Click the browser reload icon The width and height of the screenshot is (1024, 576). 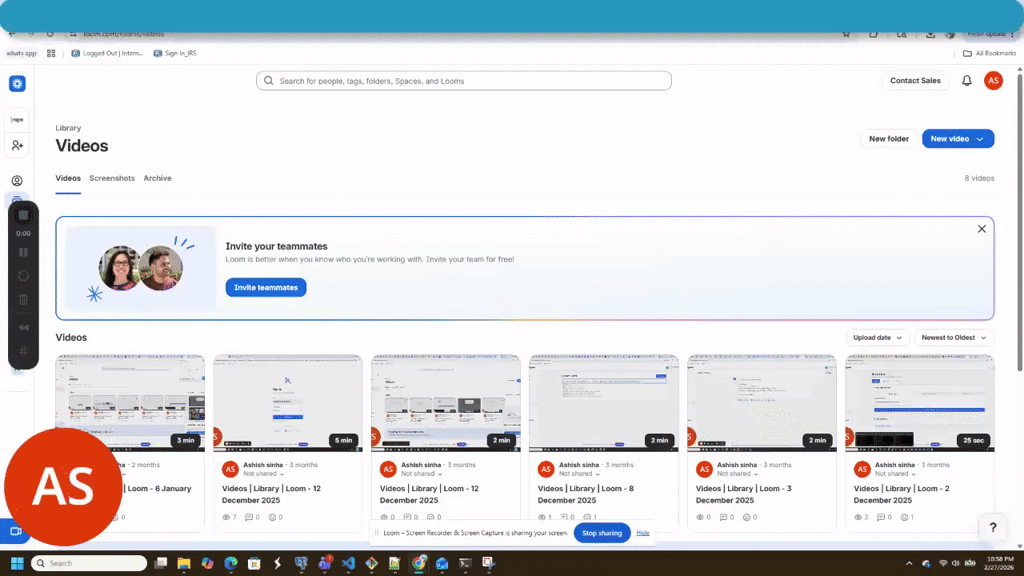pyautogui.click(x=50, y=34)
